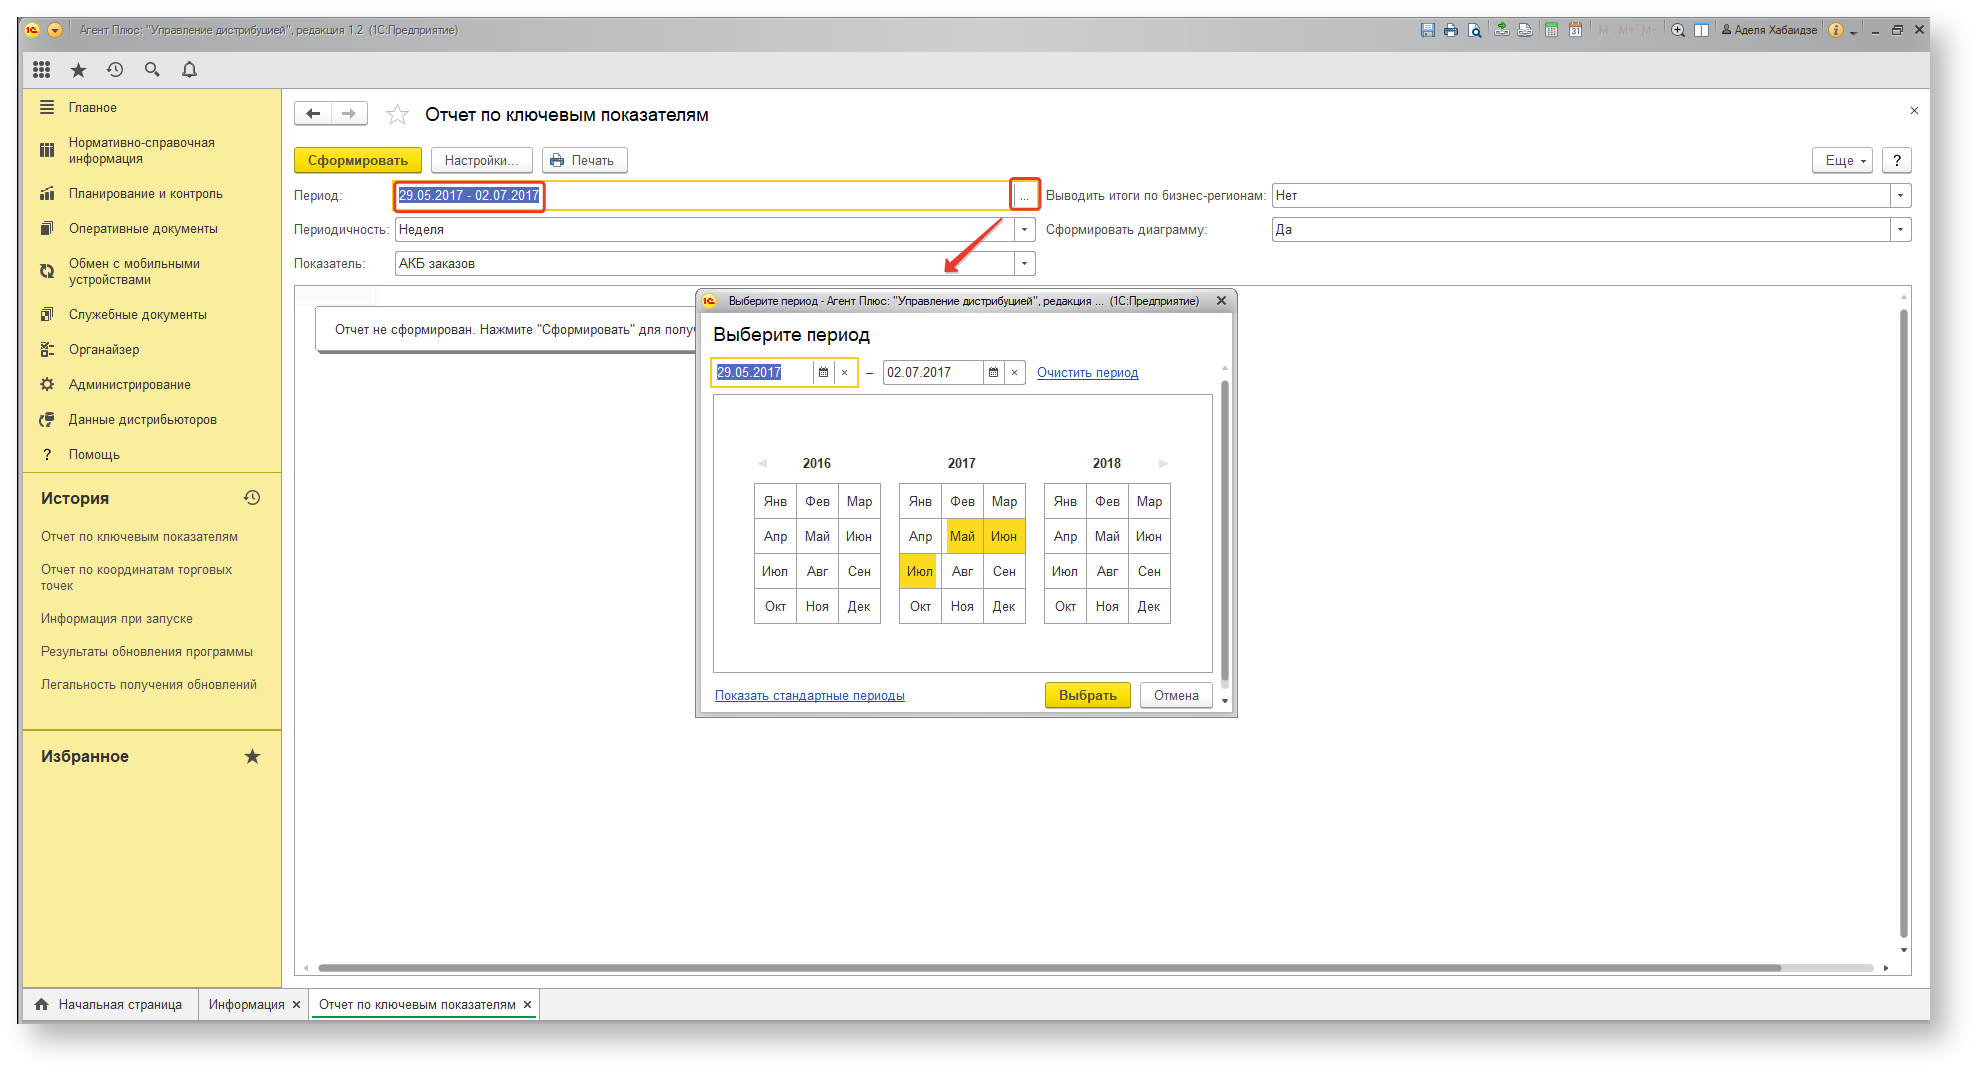Open calendar picker for start date 29.05.2017
Viewport: 1978px width, 1072px height.
tap(823, 372)
